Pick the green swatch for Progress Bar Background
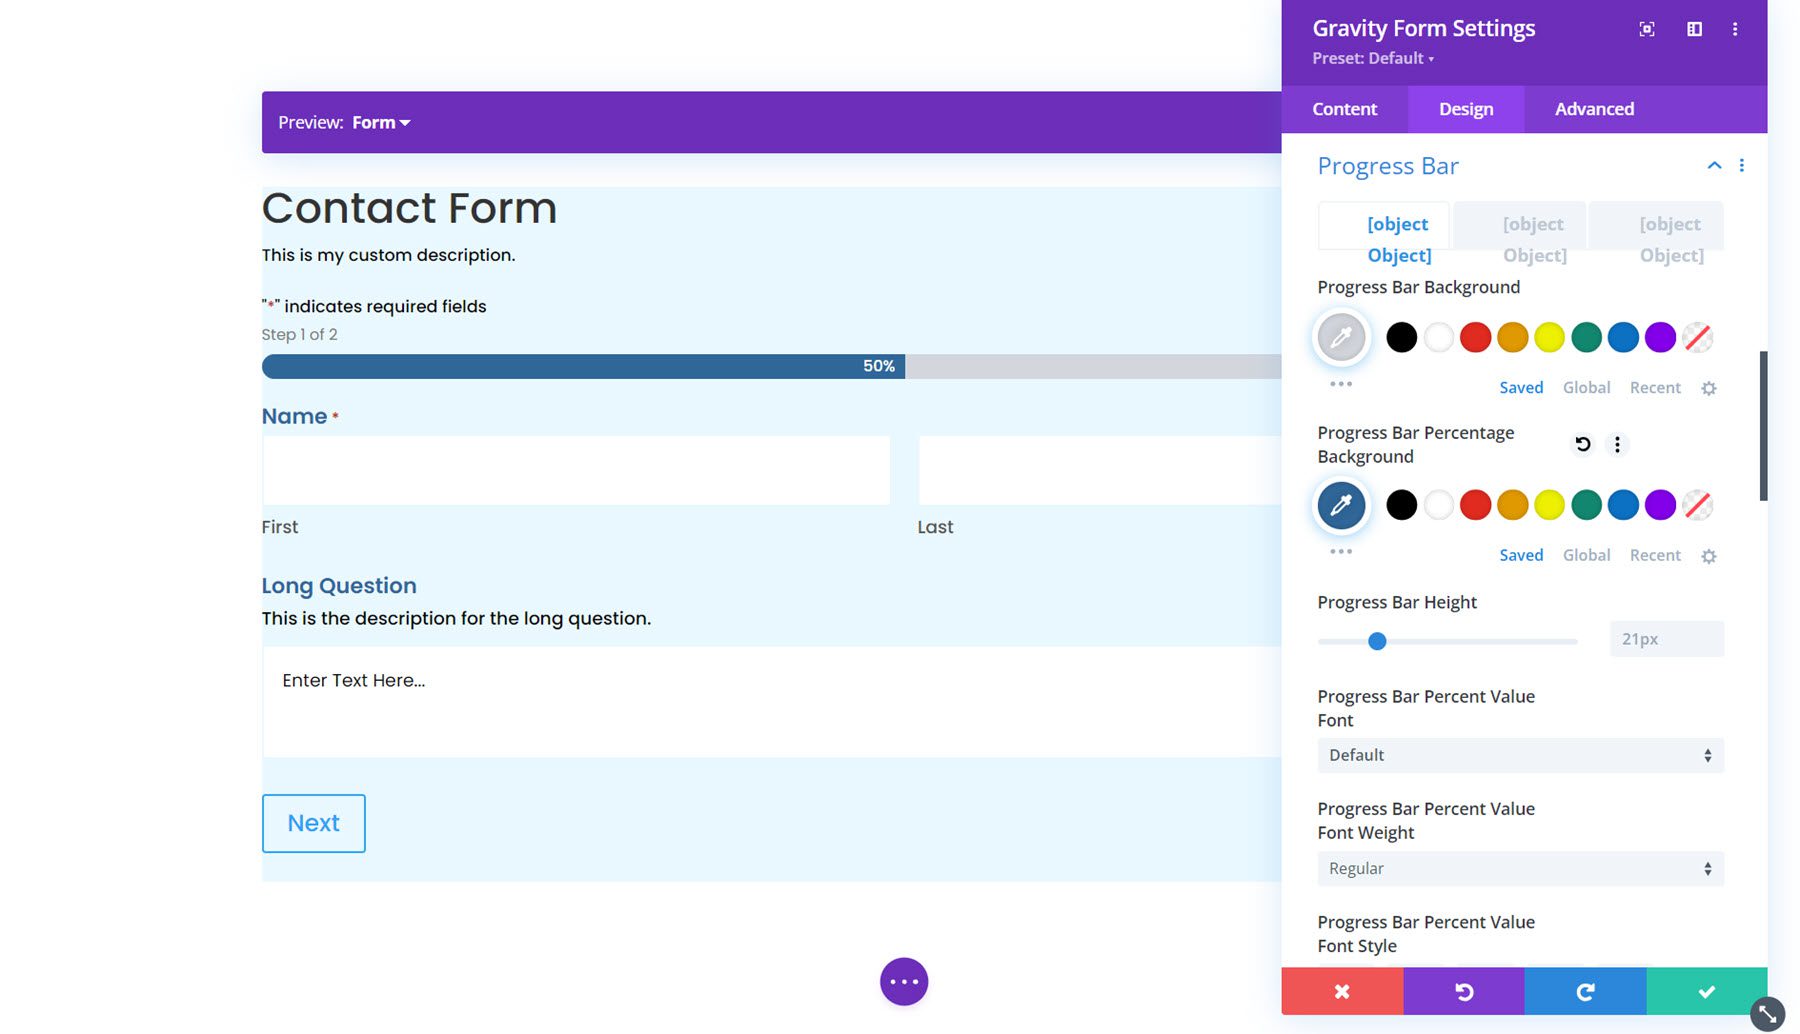 click(x=1586, y=338)
